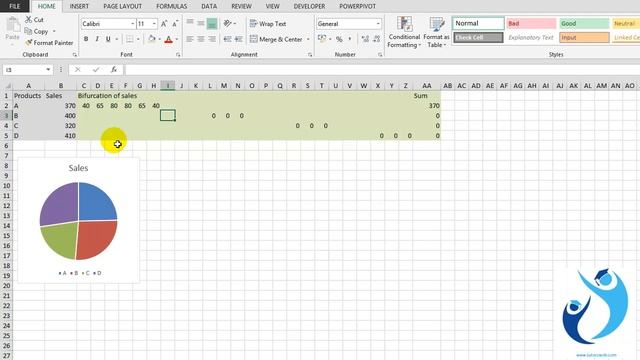Expand the Font Color dropdown arrow
Viewport: 640px width, 360px height.
[x=177, y=39]
